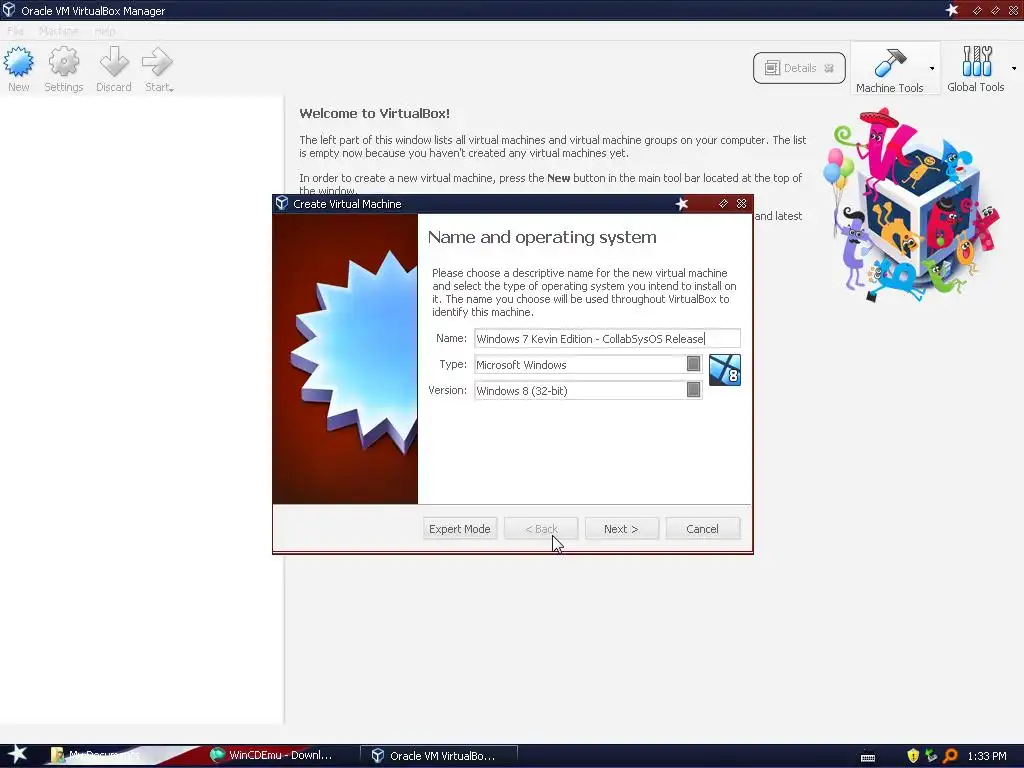The image size is (1024, 768).
Task: Click the VirtualBox icon in Manager title bar
Action: tap(8, 10)
